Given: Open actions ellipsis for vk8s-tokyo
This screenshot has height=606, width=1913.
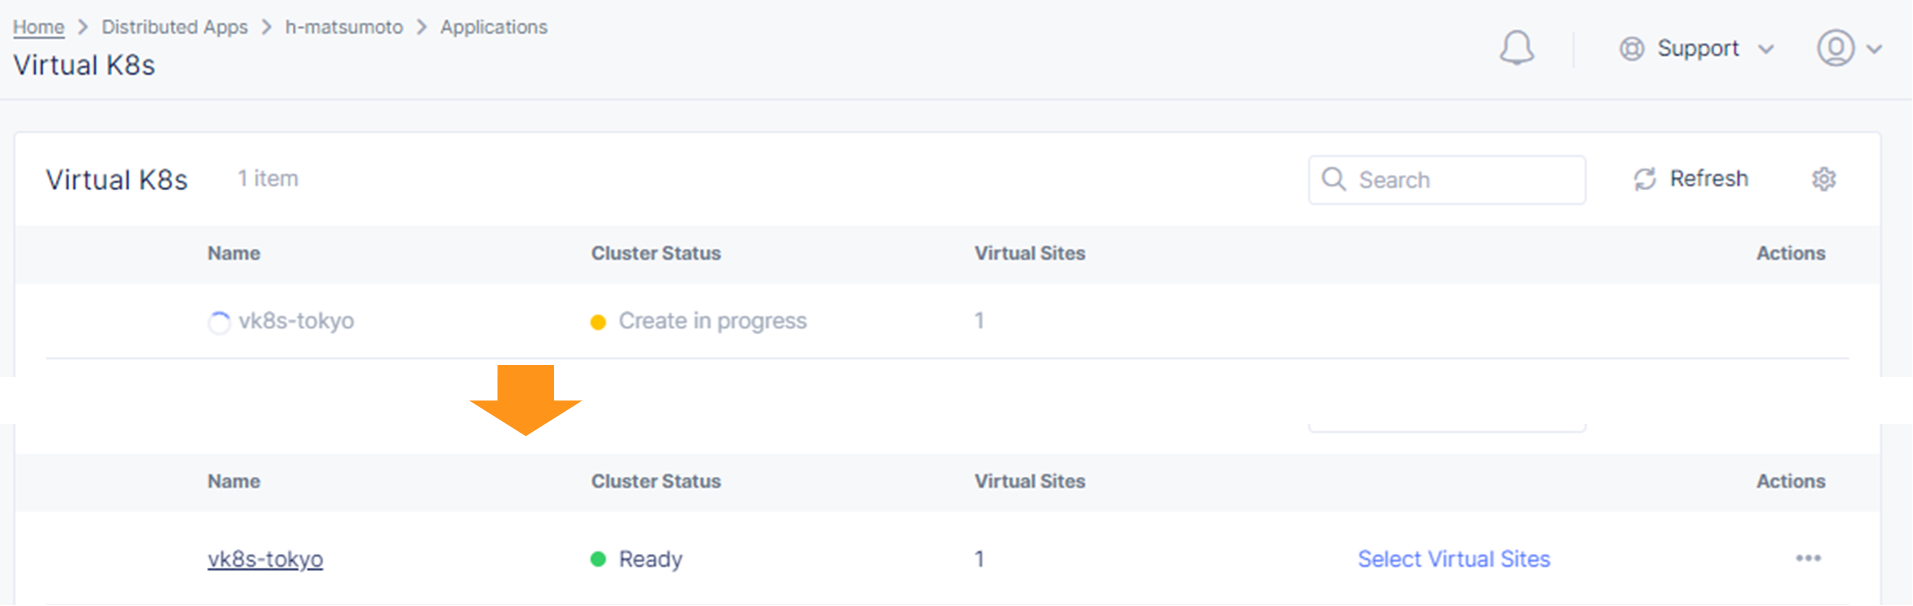Looking at the screenshot, I should [x=1807, y=558].
